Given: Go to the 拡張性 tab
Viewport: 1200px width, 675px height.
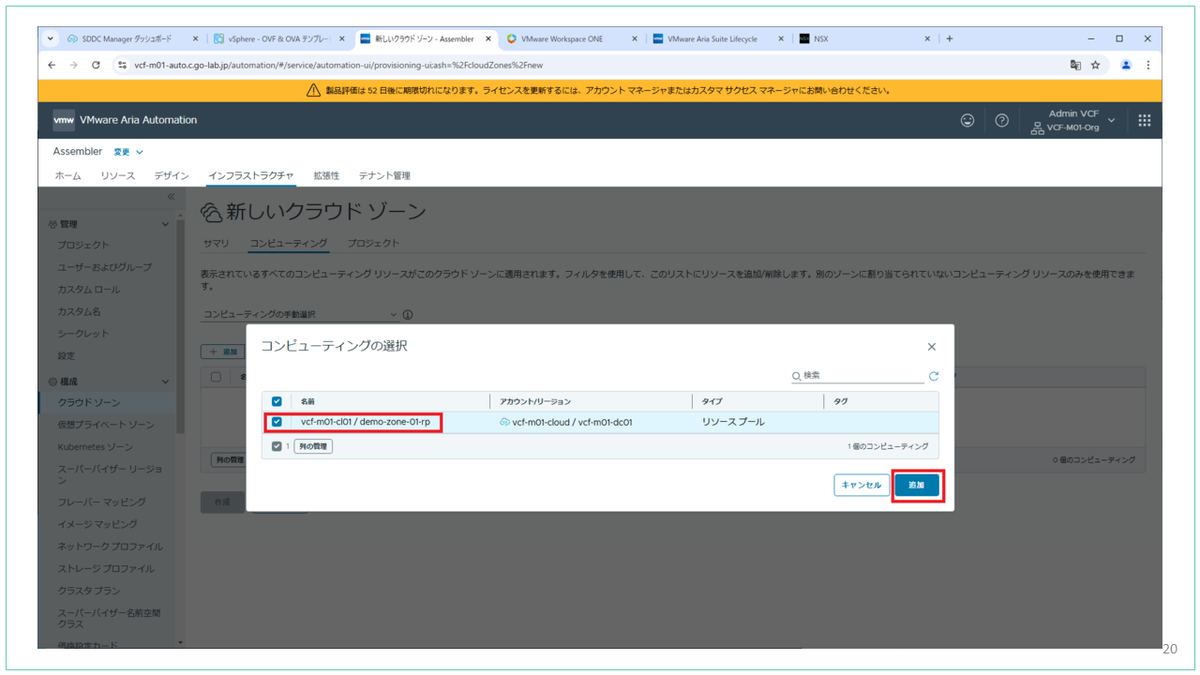Looking at the screenshot, I should click(326, 176).
